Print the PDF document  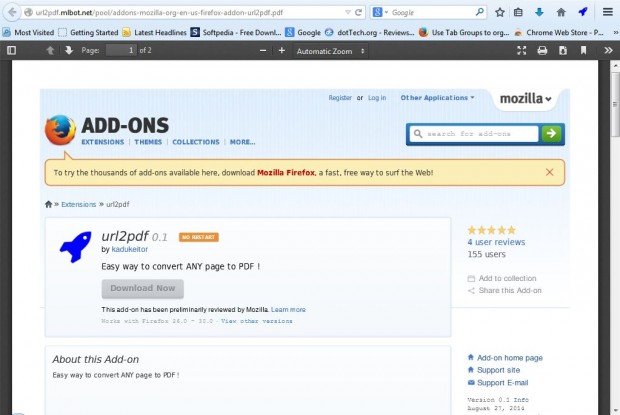coord(542,51)
